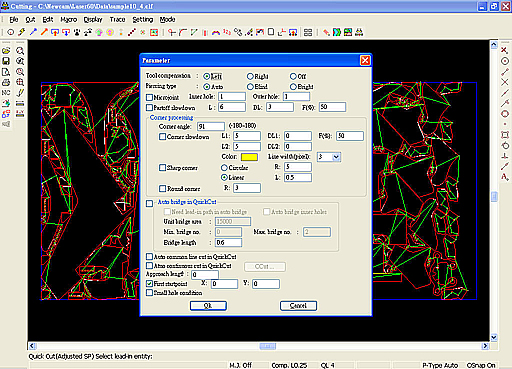The image size is (512, 369).
Task: Enable the Partoff slowdown checkbox
Action: pyautogui.click(x=149, y=108)
